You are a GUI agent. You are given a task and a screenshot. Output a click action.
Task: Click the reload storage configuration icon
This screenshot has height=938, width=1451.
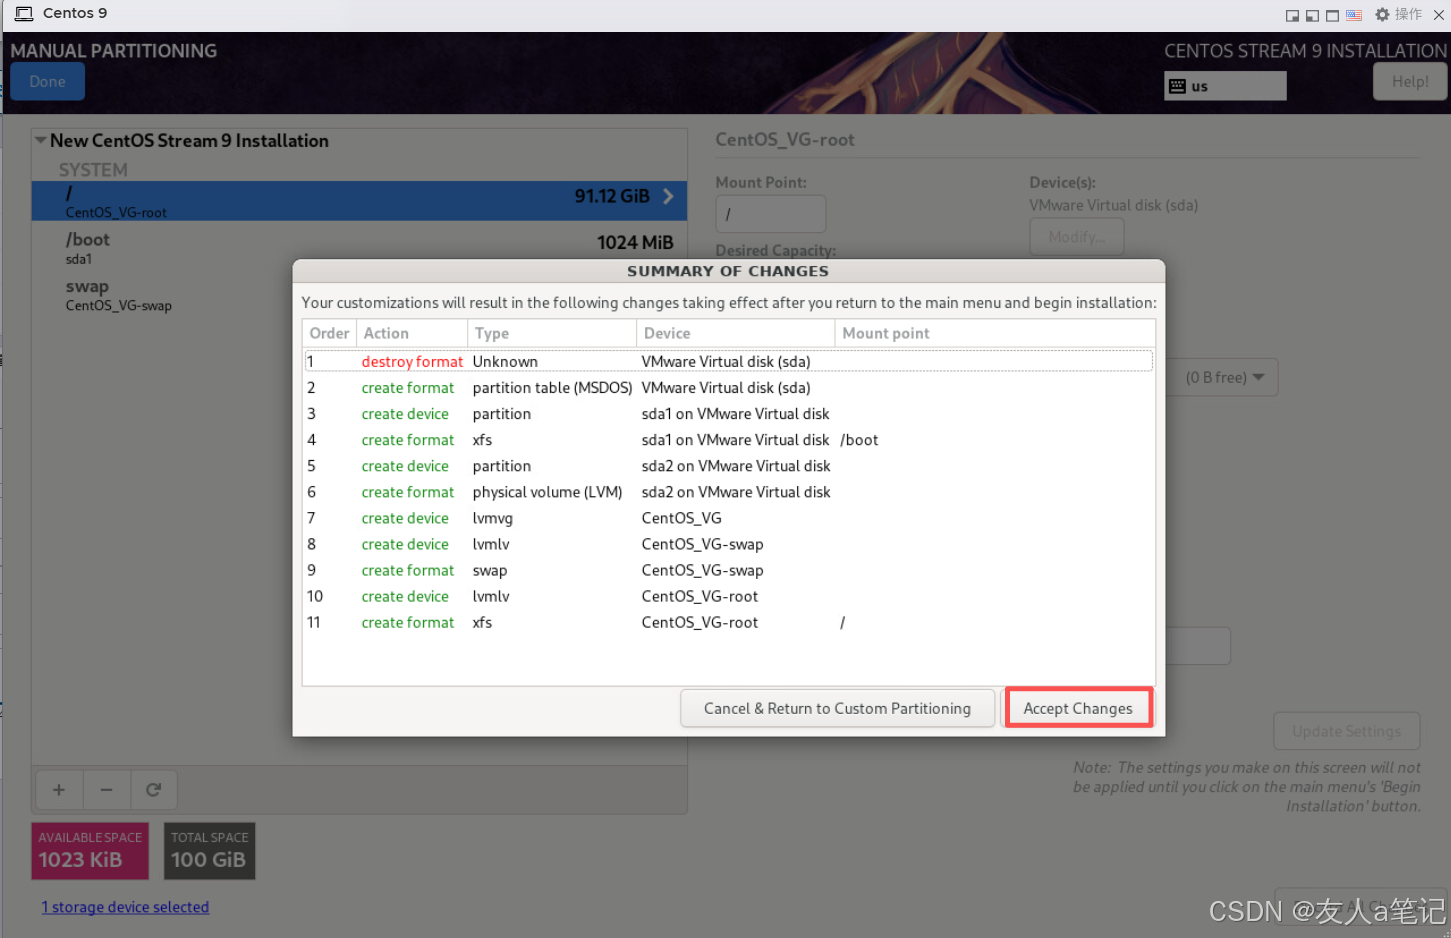pos(153,790)
